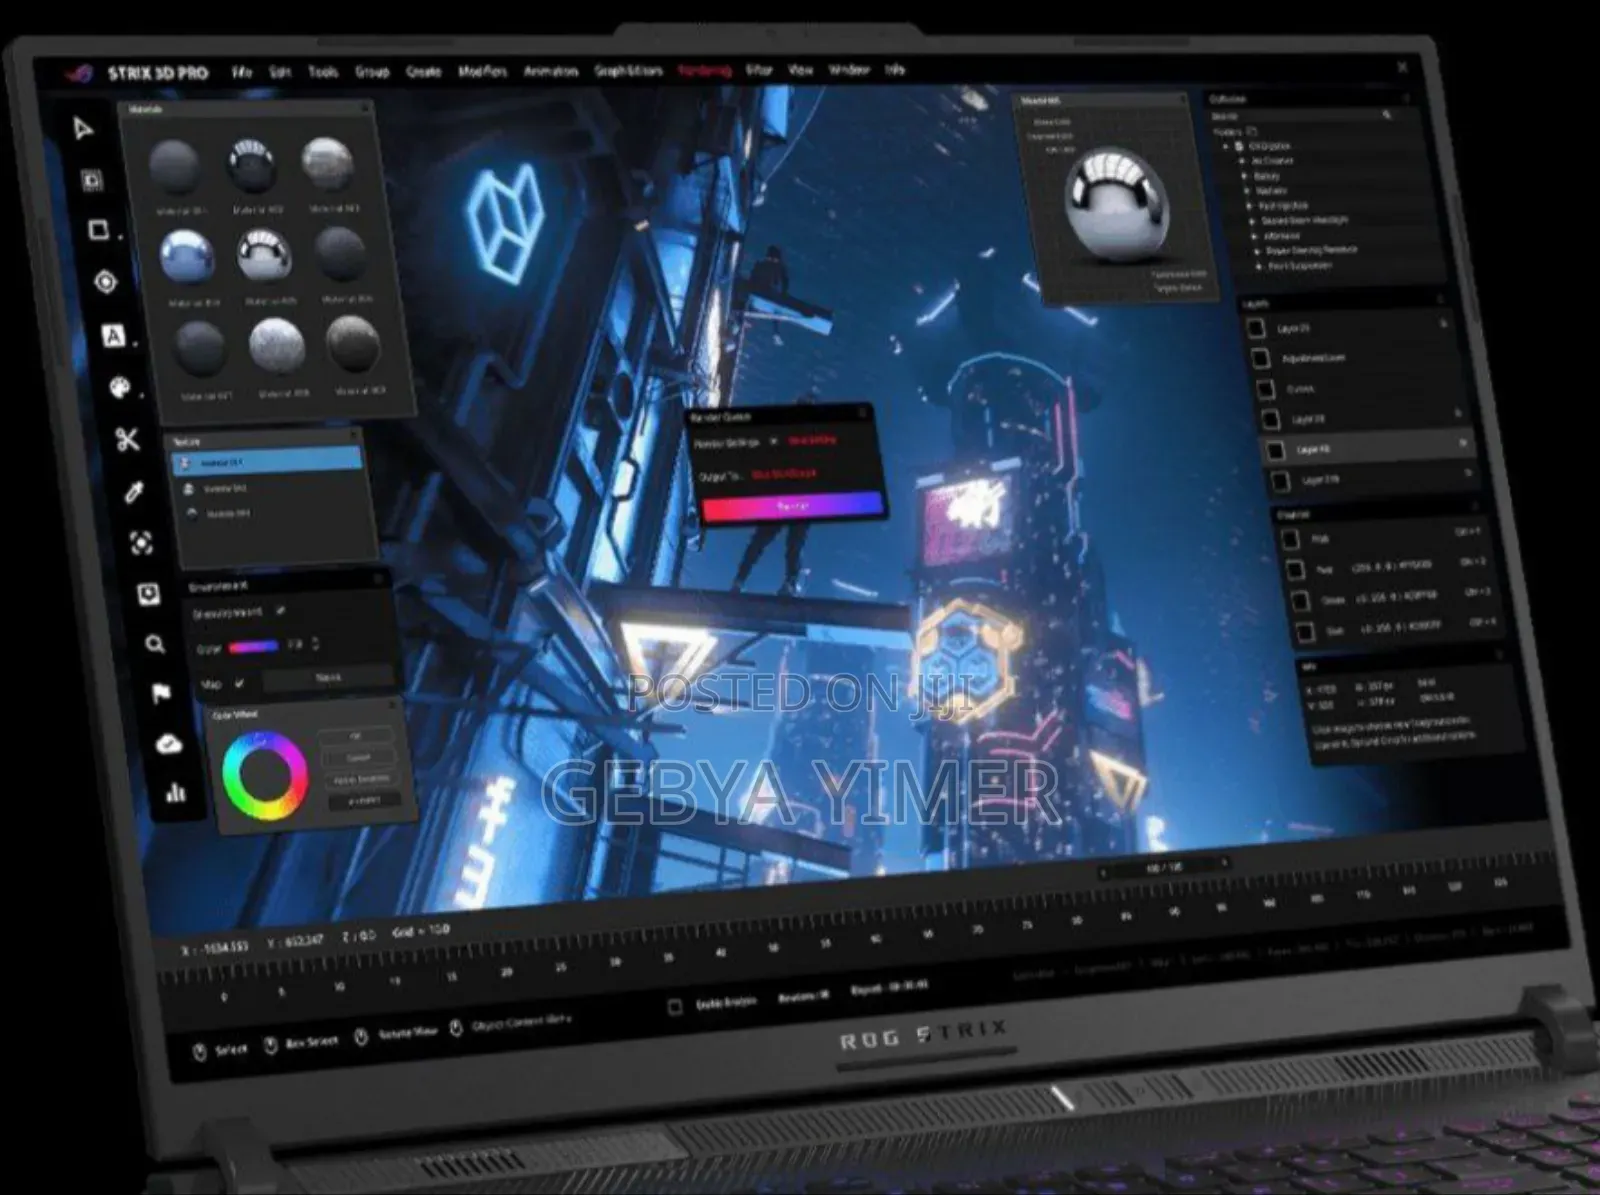Toggle the first checkbox in Environment panel
Screen dimensions: 1600x1195
[281, 609]
